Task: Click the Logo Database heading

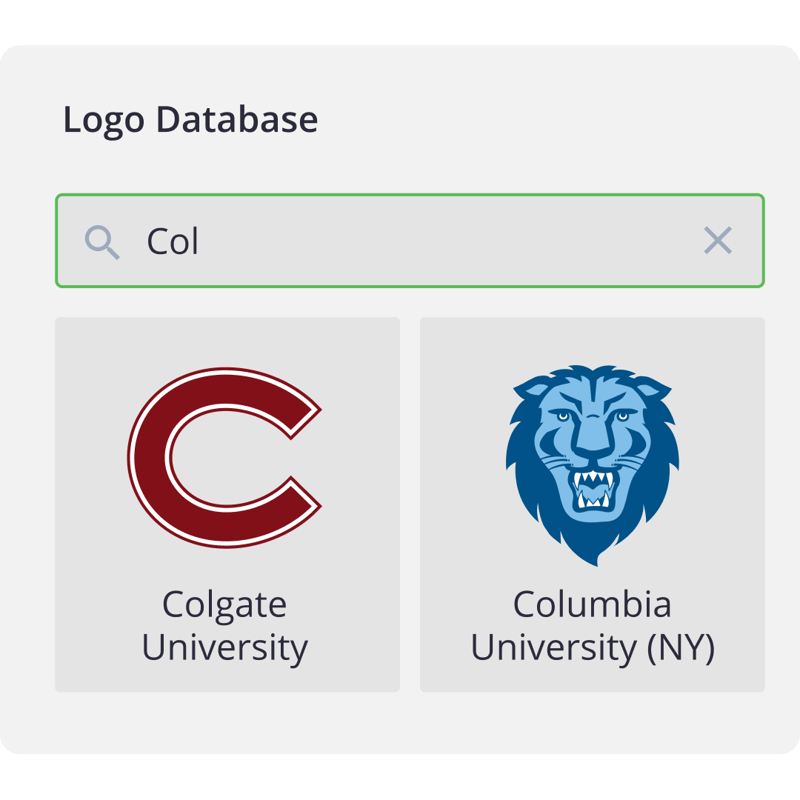Action: [190, 119]
